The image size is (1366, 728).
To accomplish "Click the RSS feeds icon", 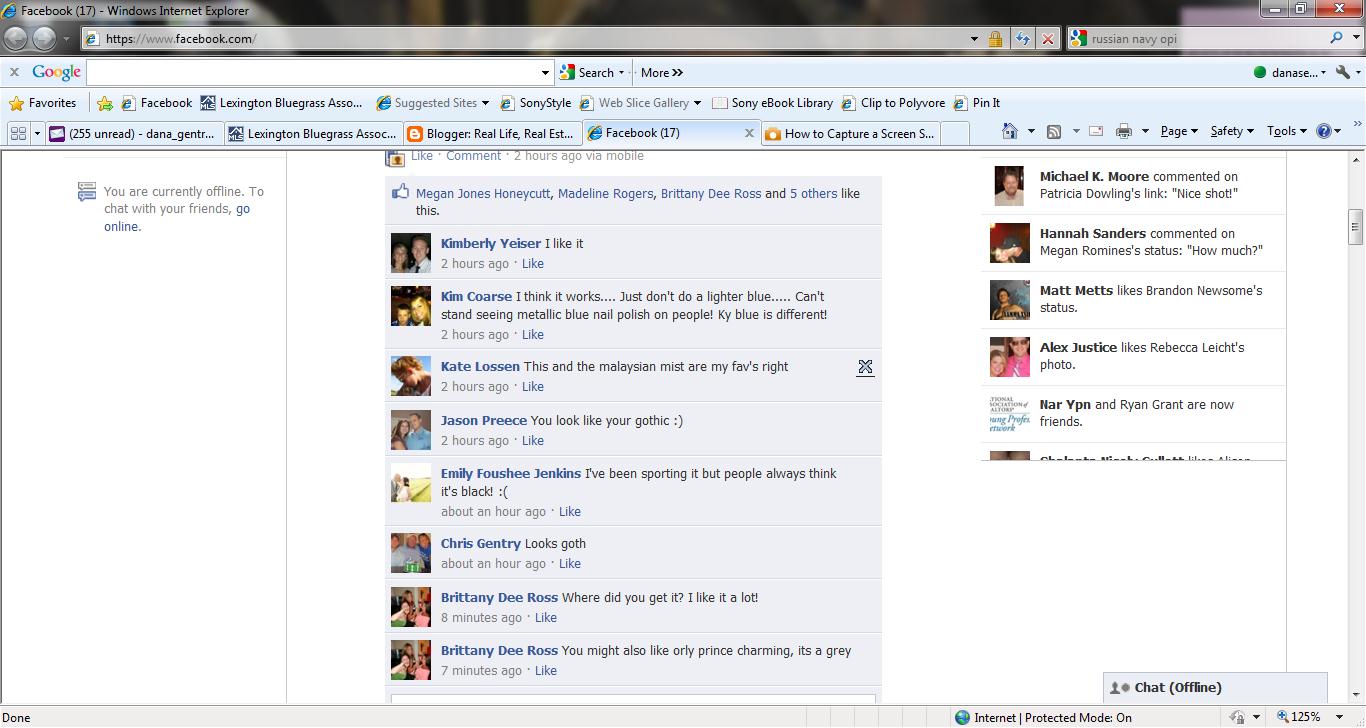I will [1054, 131].
